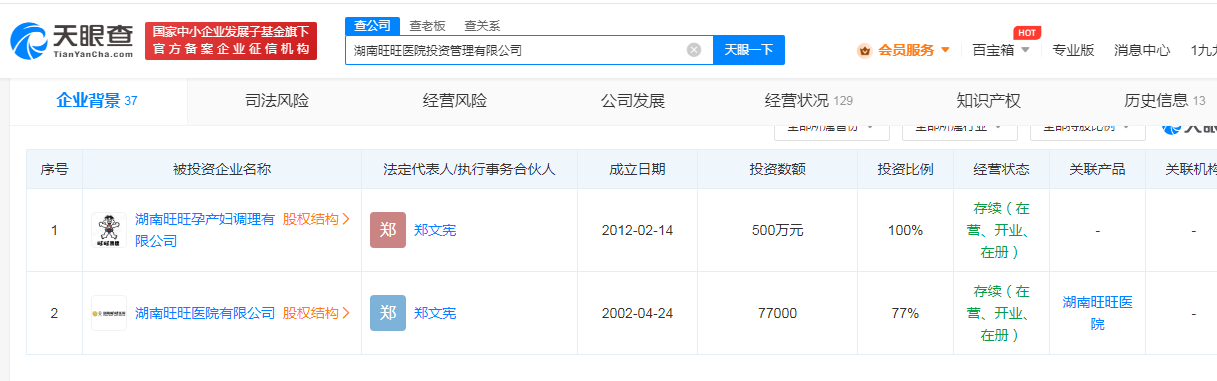Click the 湖南旺旺医院有限公司 logo thumbnail
Viewport: 1217px width, 381px height.
109,313
